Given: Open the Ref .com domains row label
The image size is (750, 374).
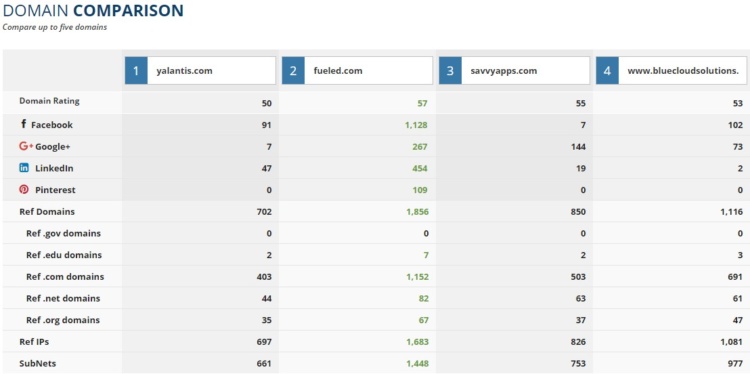Looking at the screenshot, I should click(x=65, y=276).
